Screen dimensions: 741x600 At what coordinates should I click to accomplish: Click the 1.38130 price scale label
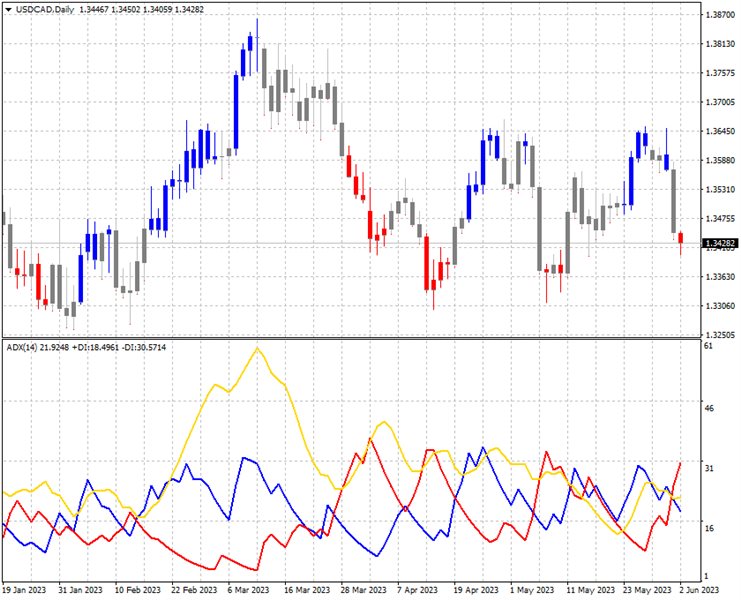pyautogui.click(x=720, y=44)
